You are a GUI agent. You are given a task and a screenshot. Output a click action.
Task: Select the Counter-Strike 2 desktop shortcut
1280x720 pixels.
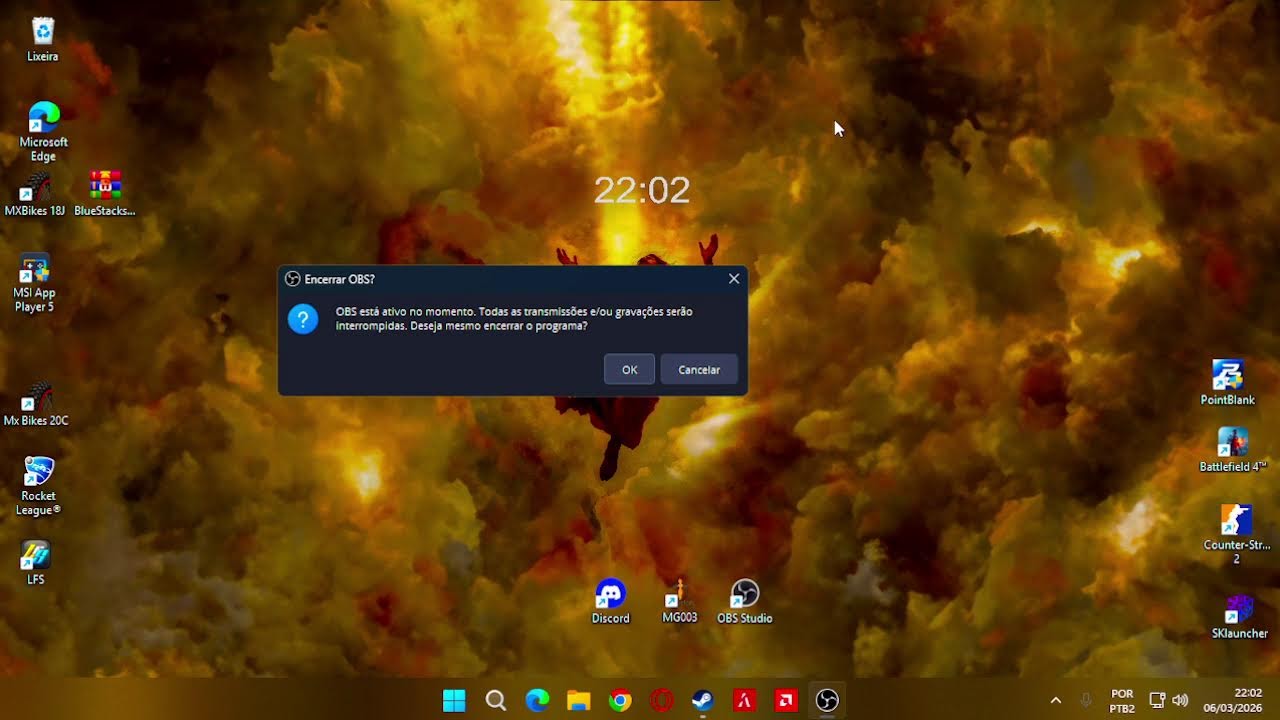point(1237,534)
